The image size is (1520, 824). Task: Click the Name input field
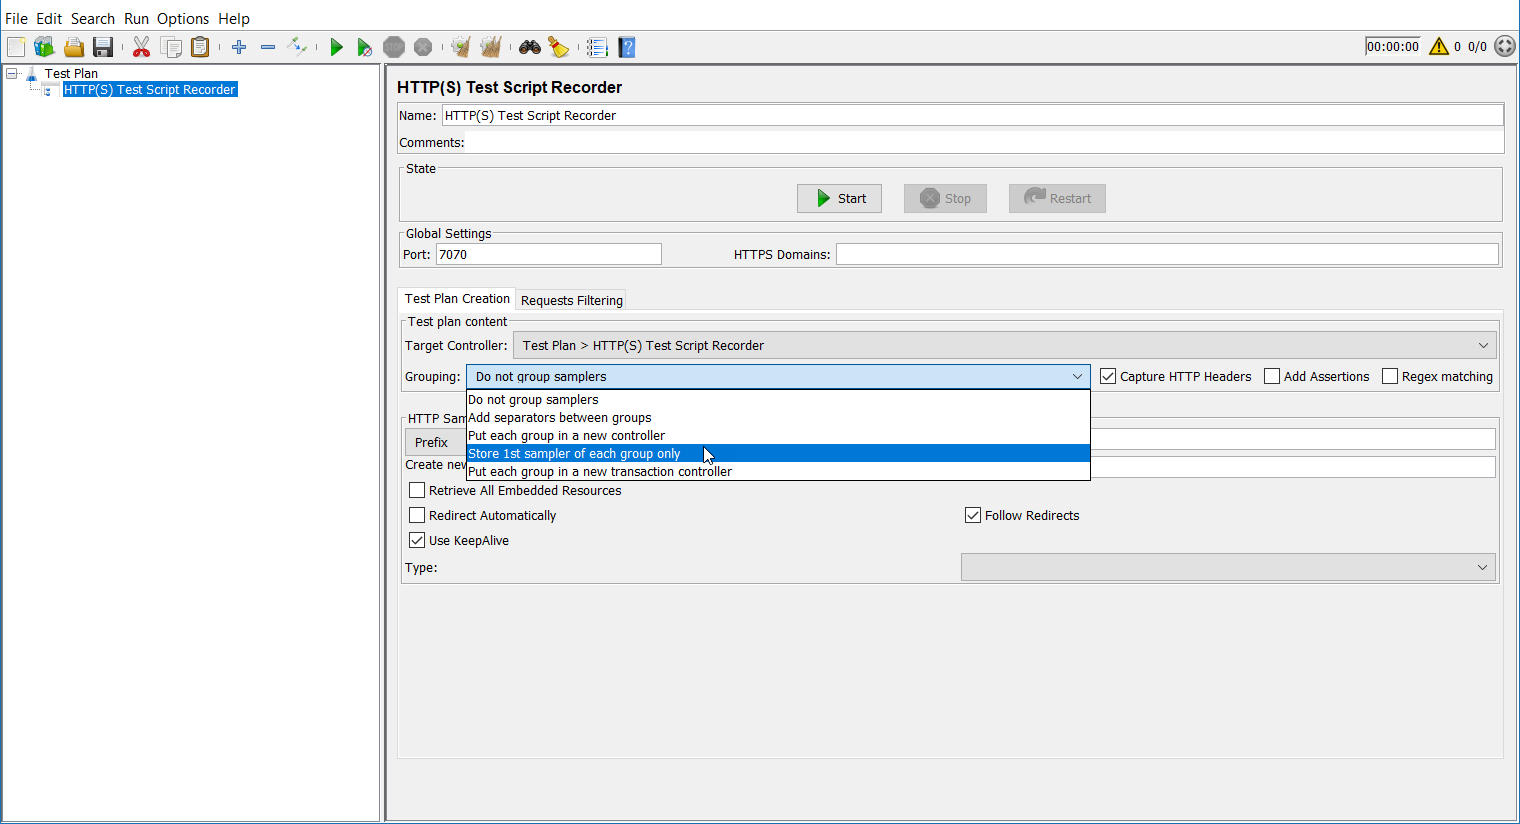pos(972,115)
